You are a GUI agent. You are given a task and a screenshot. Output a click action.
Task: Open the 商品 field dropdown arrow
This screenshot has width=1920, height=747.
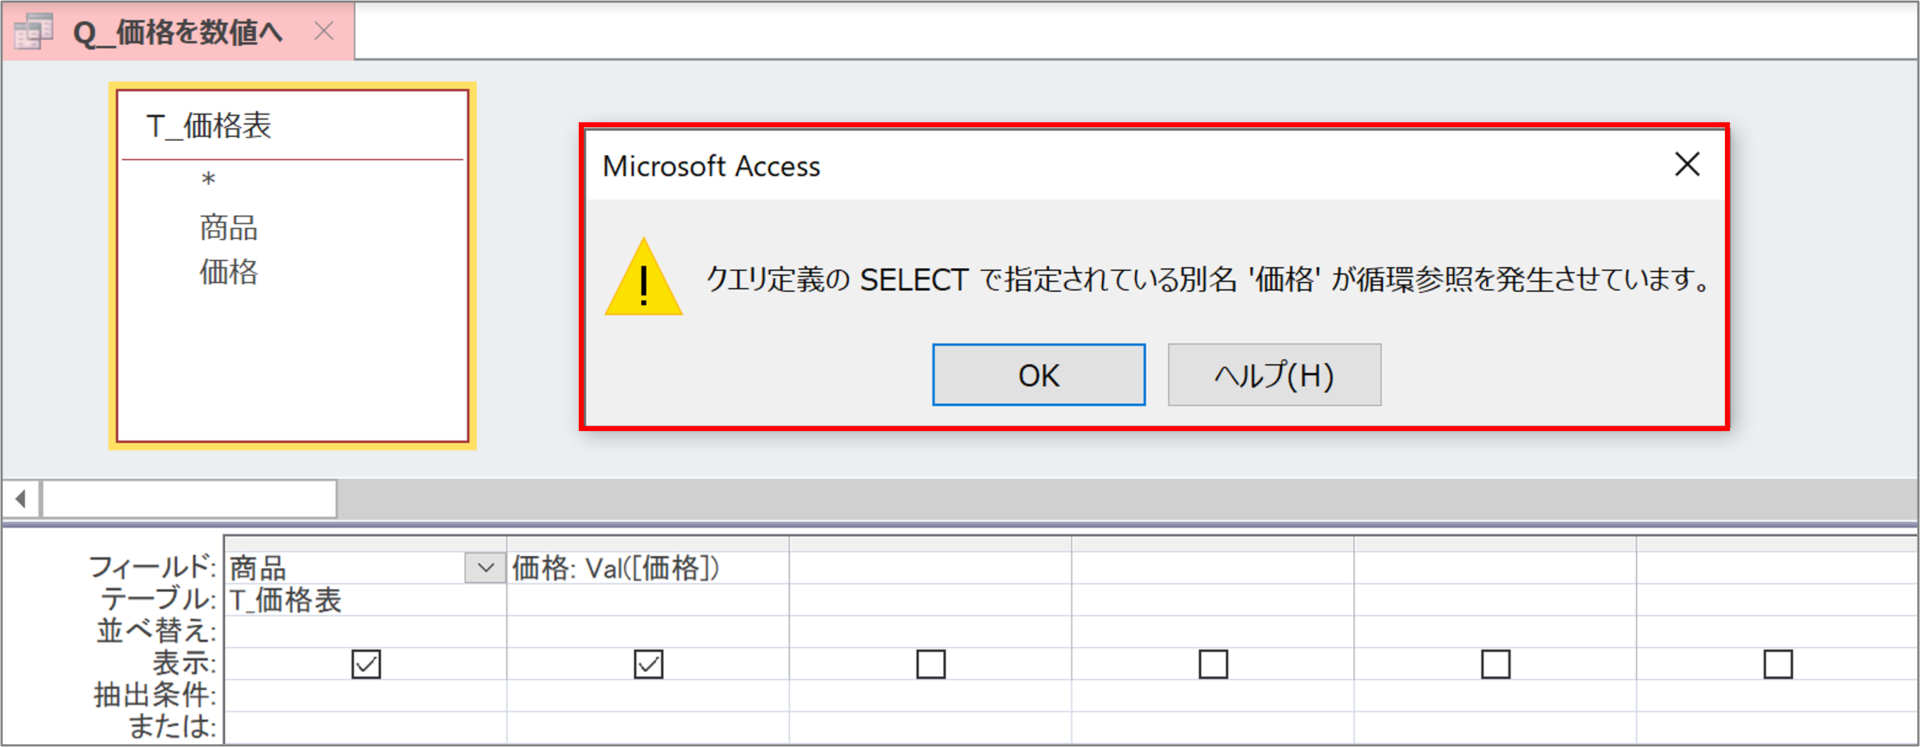(486, 568)
